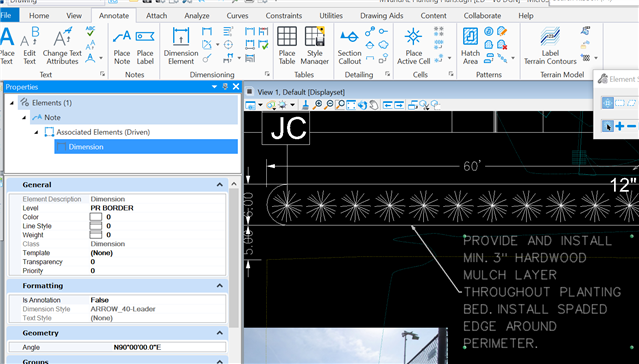Open the View Attributes icon
The width and height of the screenshot is (639, 364).
tap(251, 105)
